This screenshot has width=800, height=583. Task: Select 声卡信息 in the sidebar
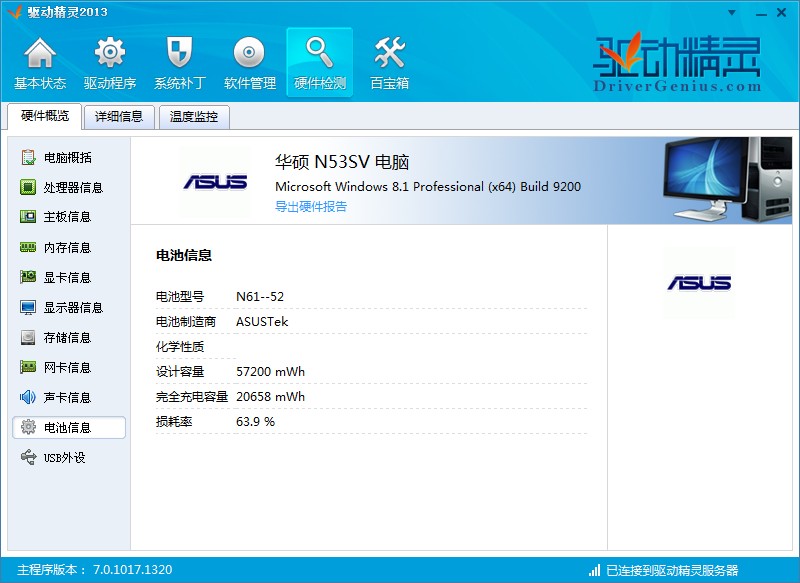click(69, 397)
